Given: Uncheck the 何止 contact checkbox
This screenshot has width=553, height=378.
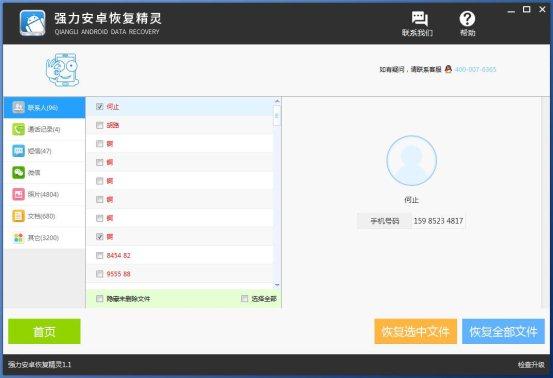Looking at the screenshot, I should pyautogui.click(x=99, y=106).
